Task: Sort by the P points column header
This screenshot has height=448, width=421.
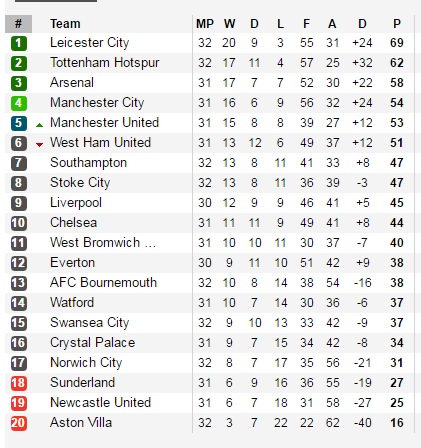Action: point(397,24)
